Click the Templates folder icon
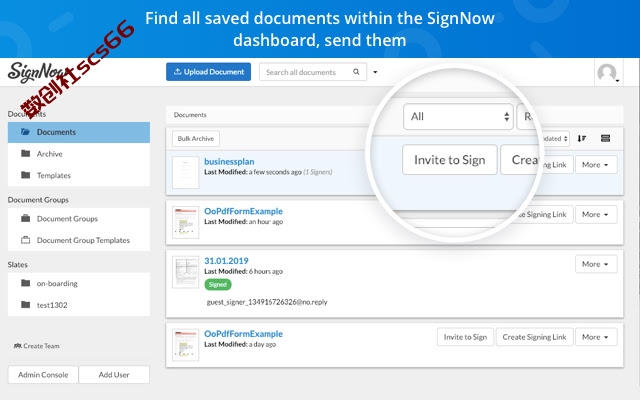640x400 pixels. [25, 175]
